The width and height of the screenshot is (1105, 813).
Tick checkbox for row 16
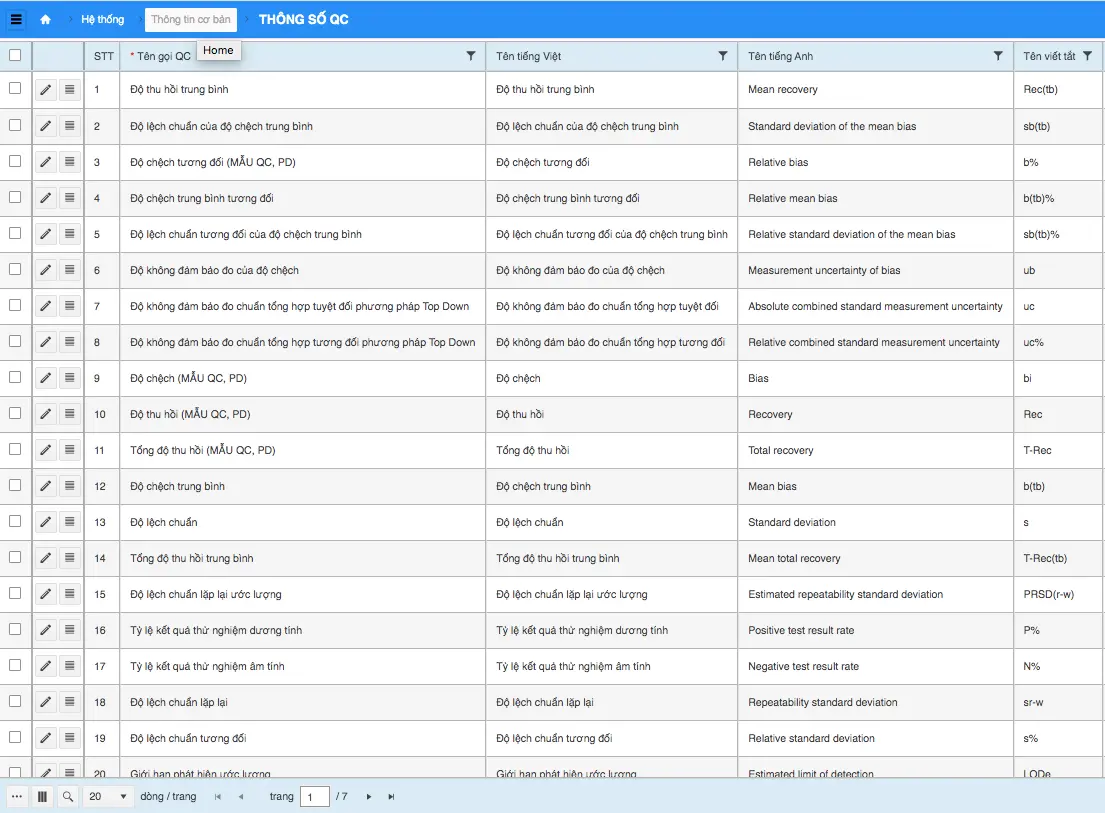tap(15, 628)
